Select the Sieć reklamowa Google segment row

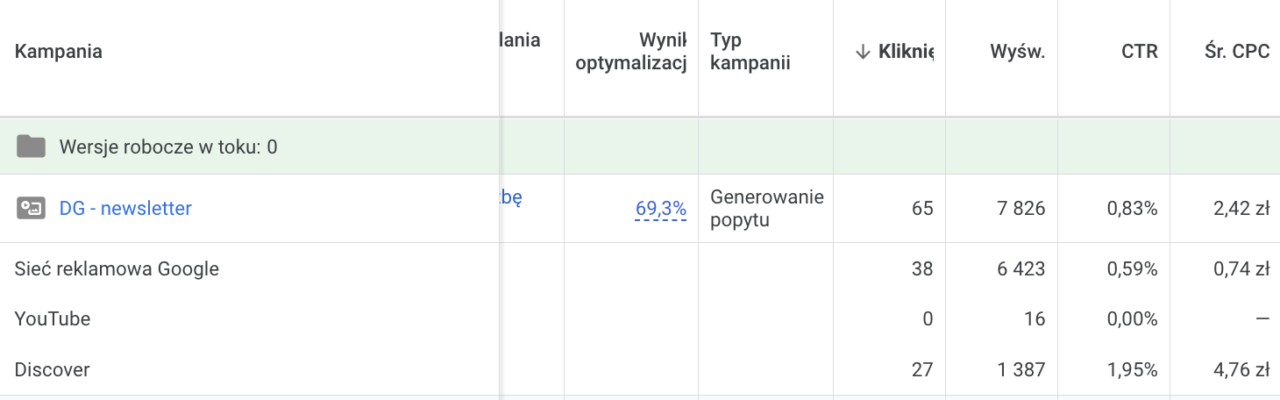(640, 268)
